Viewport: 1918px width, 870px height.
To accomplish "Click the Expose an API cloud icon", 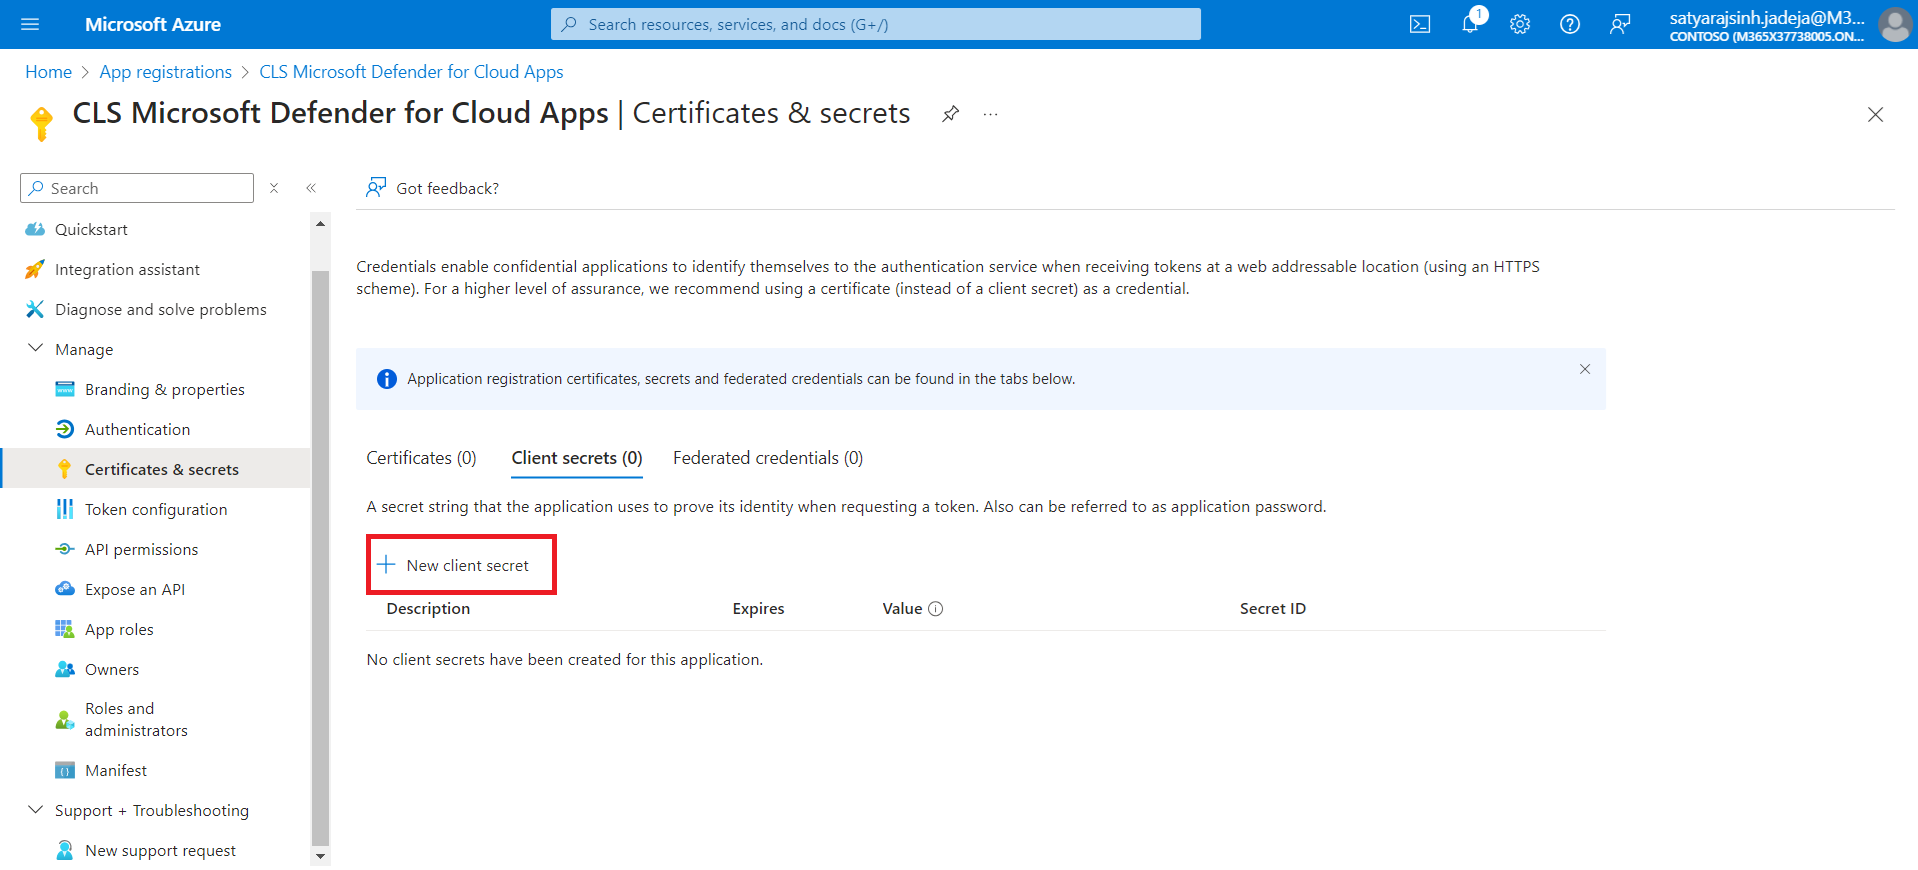I will (65, 589).
